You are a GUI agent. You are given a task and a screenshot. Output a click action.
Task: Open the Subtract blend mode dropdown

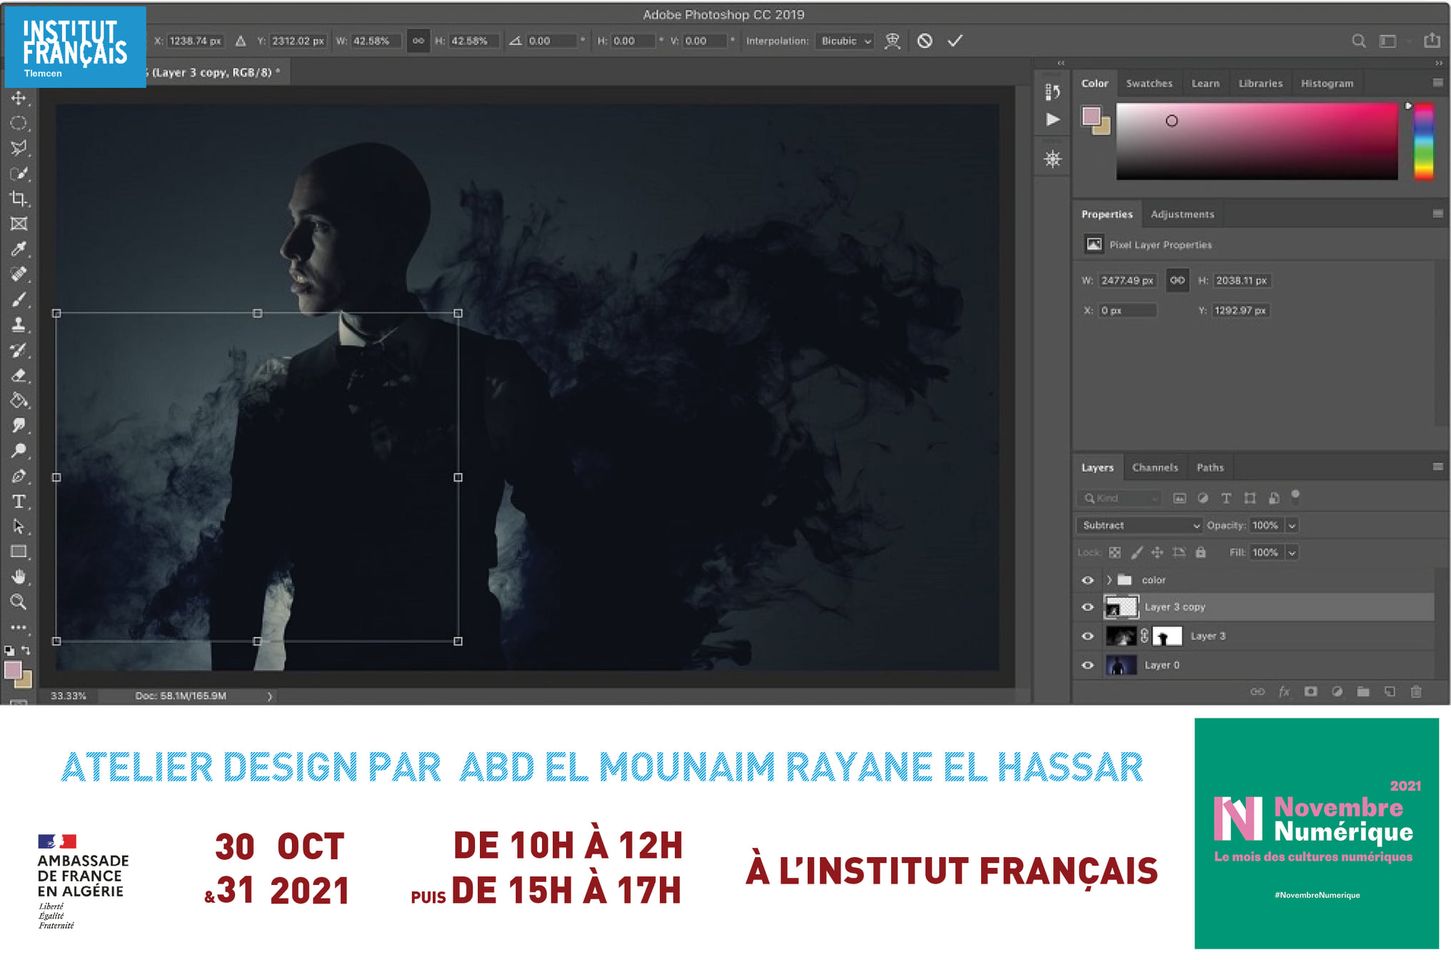tap(1138, 525)
